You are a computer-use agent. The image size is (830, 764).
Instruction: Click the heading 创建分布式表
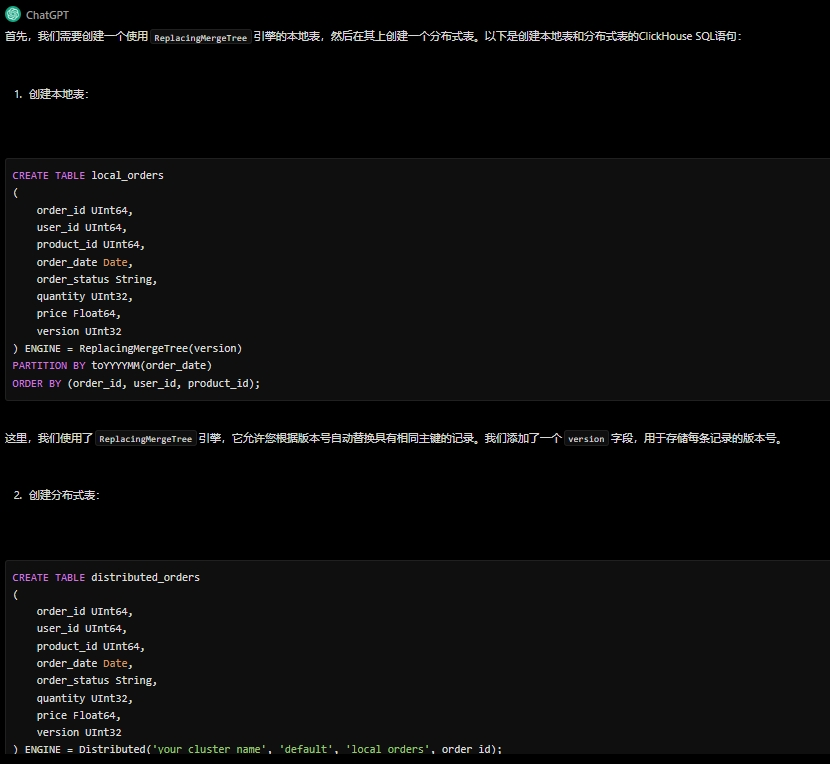[x=64, y=495]
